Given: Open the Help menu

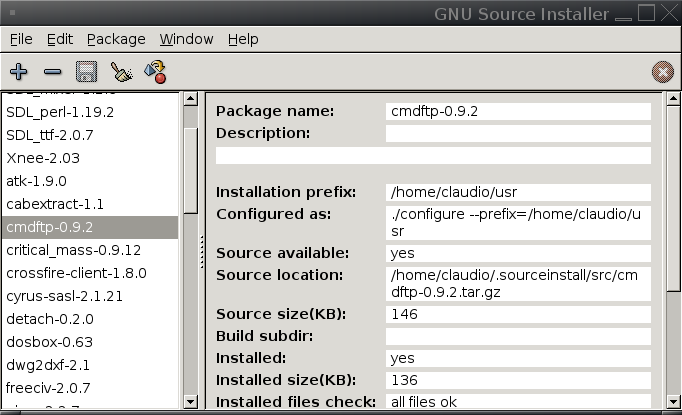Looking at the screenshot, I should coord(243,39).
